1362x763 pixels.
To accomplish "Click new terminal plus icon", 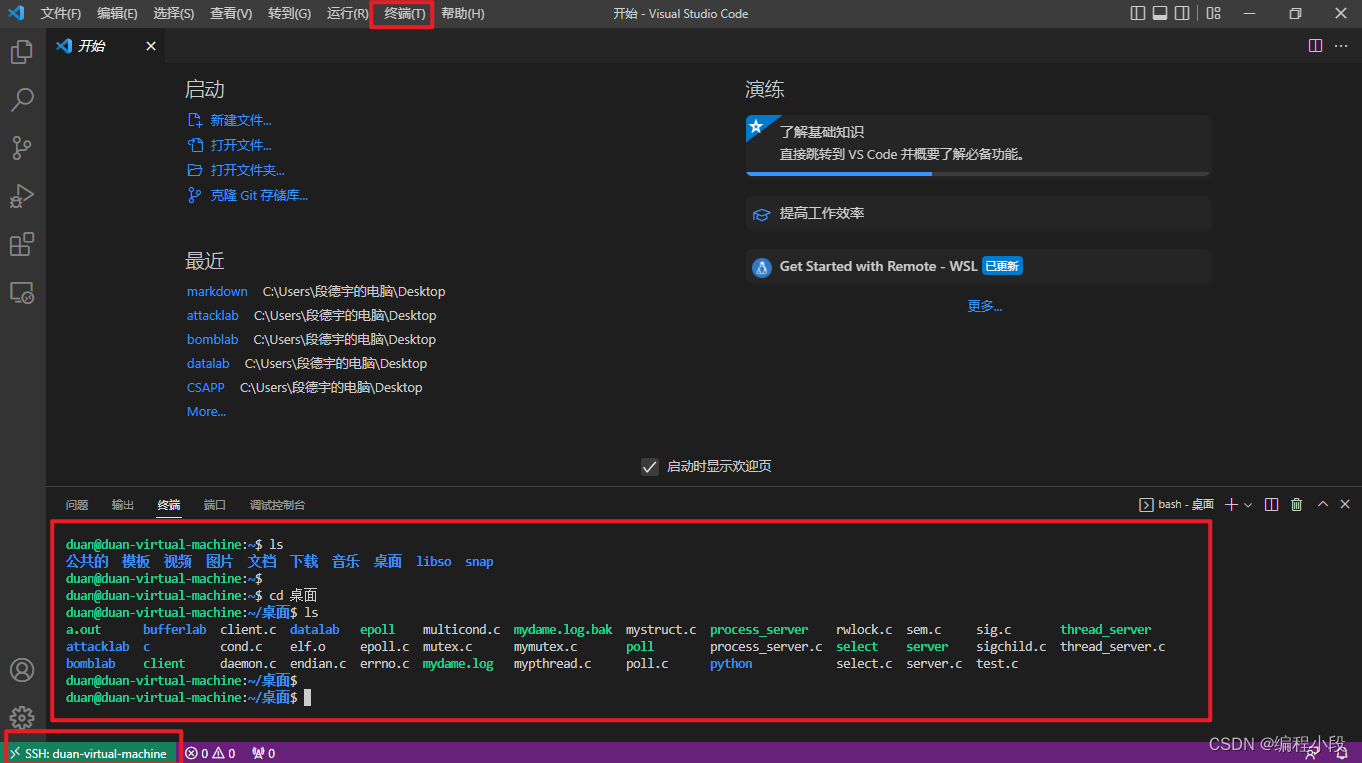I will tap(1232, 505).
